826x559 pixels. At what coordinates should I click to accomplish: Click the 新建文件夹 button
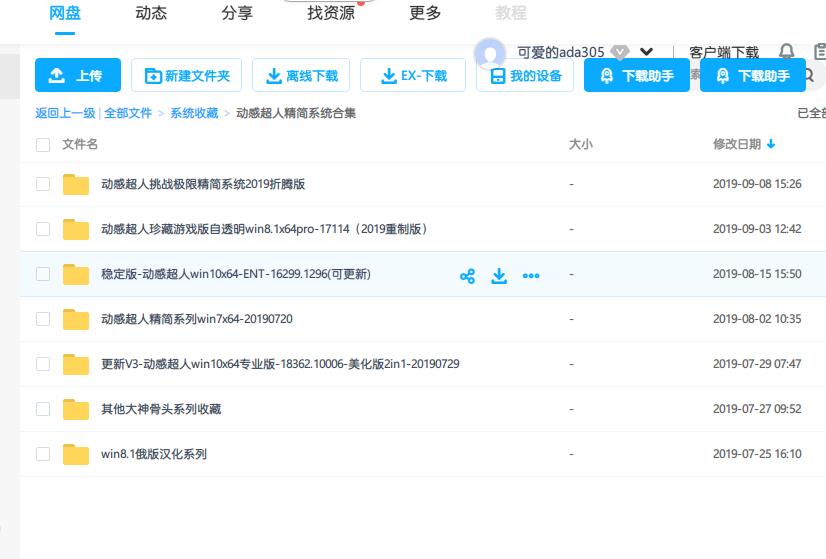(x=186, y=76)
